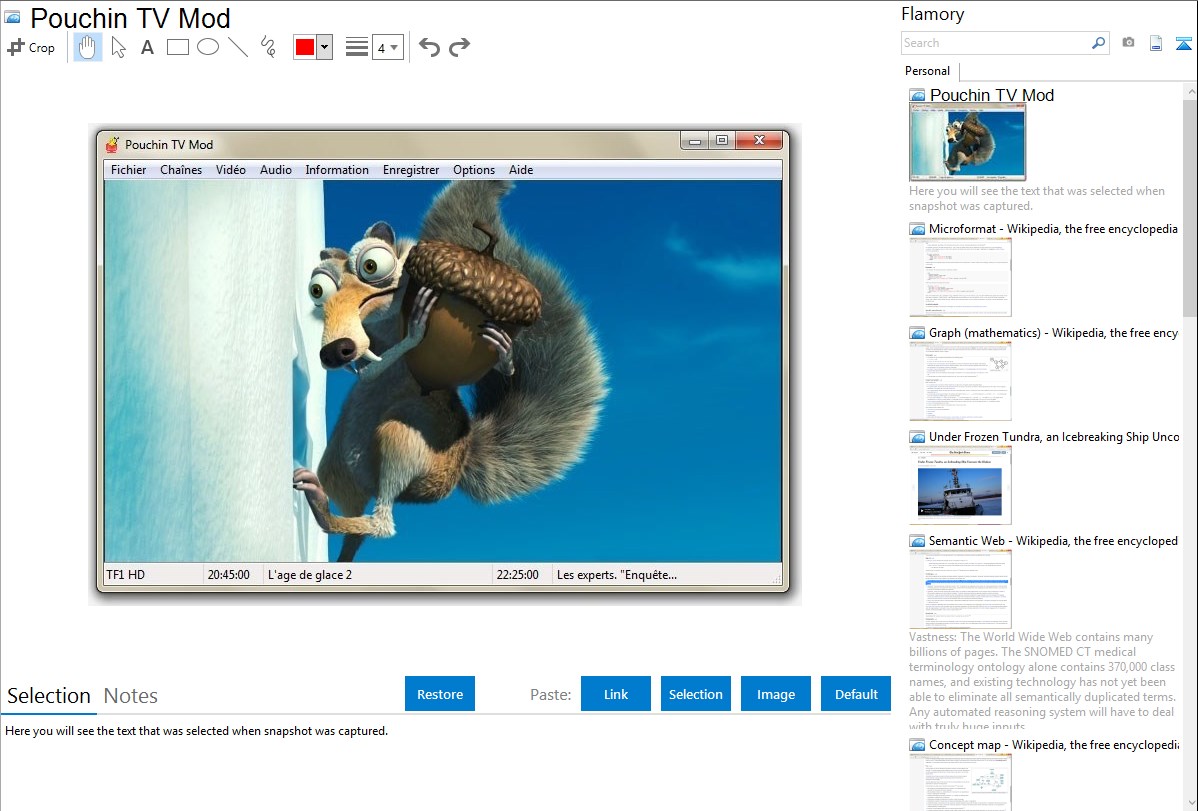Click the TF1 HD channel status text

pyautogui.click(x=125, y=575)
